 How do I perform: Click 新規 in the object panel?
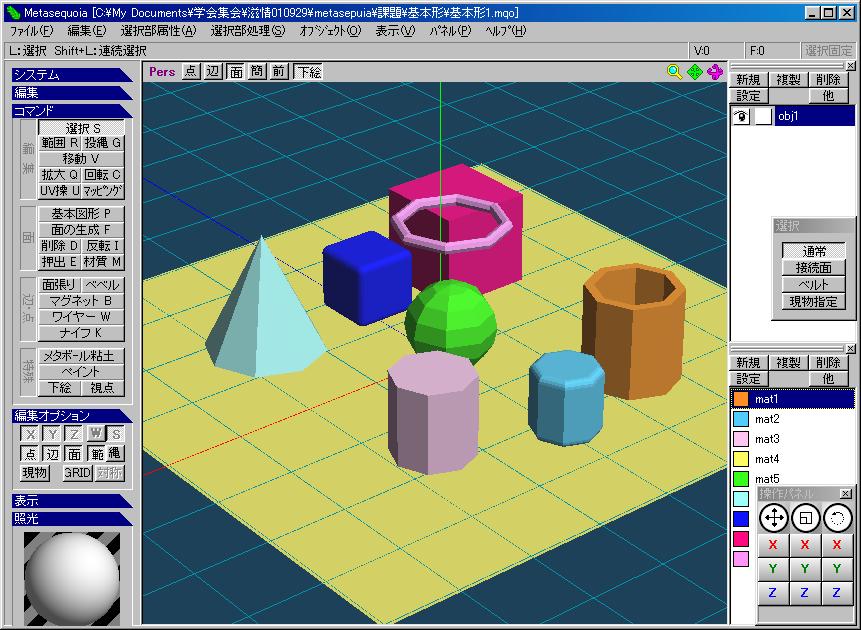(748, 80)
